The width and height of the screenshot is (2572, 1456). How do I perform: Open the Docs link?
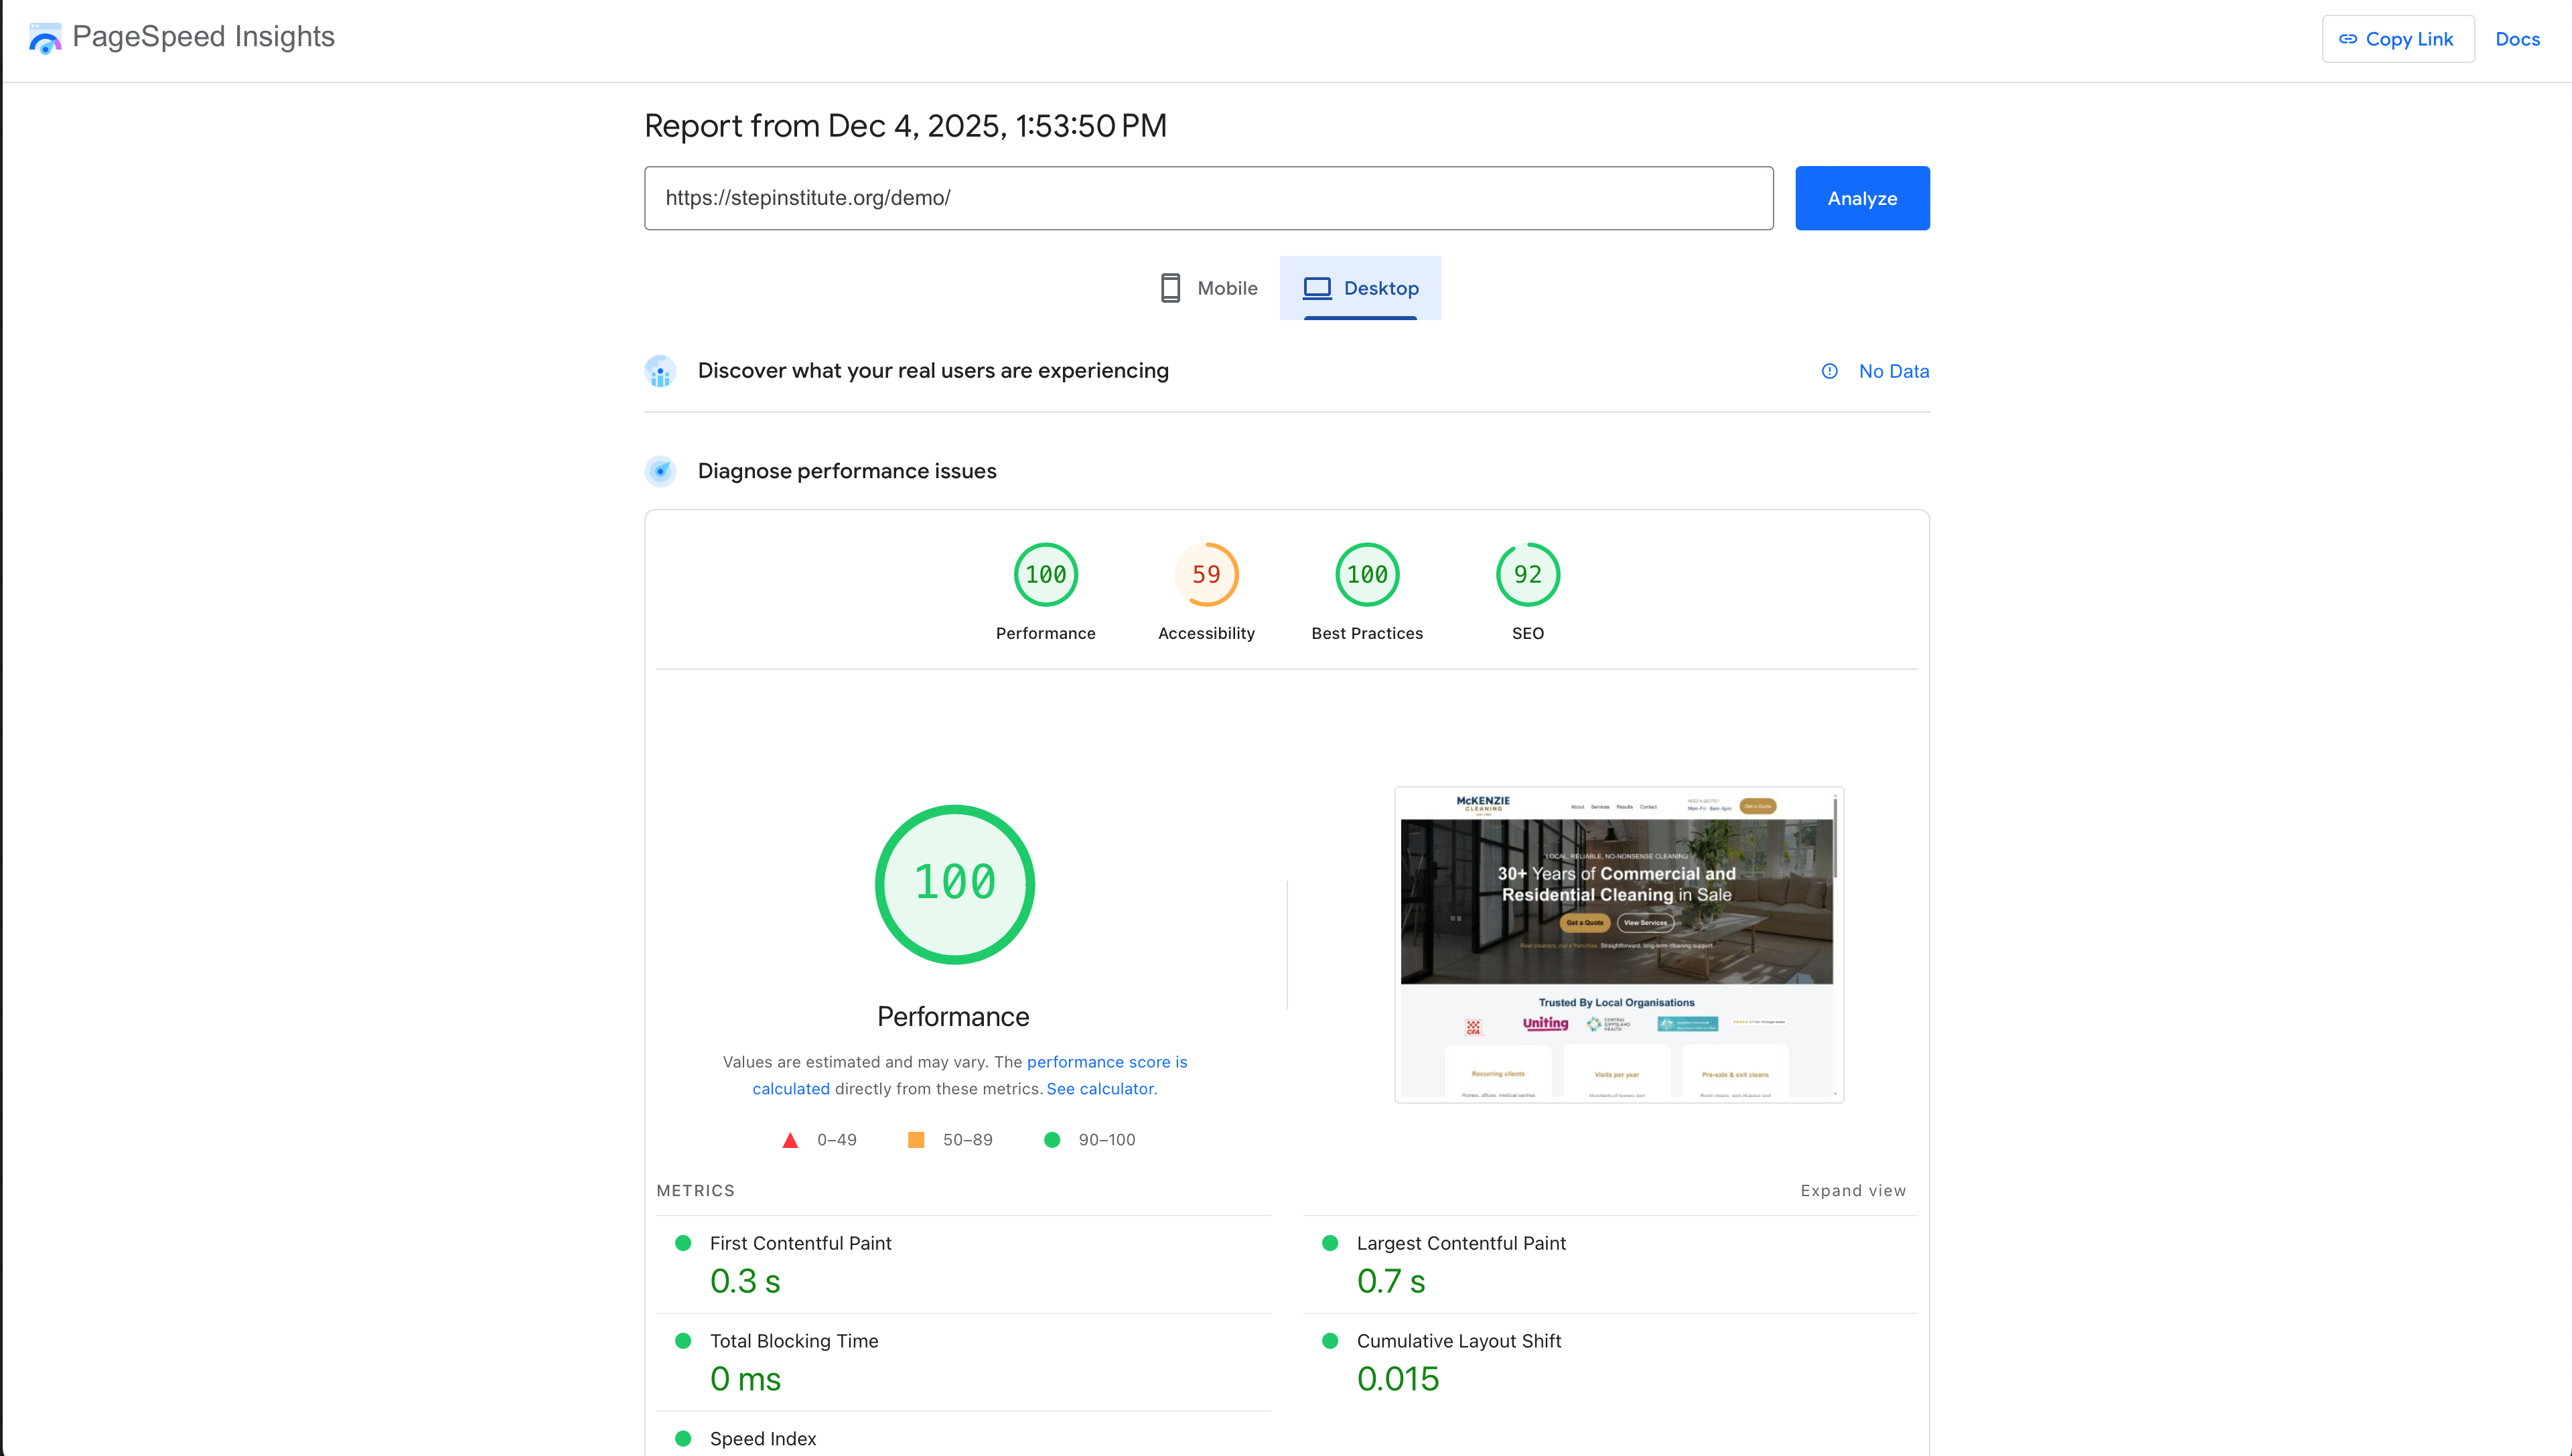pyautogui.click(x=2517, y=39)
